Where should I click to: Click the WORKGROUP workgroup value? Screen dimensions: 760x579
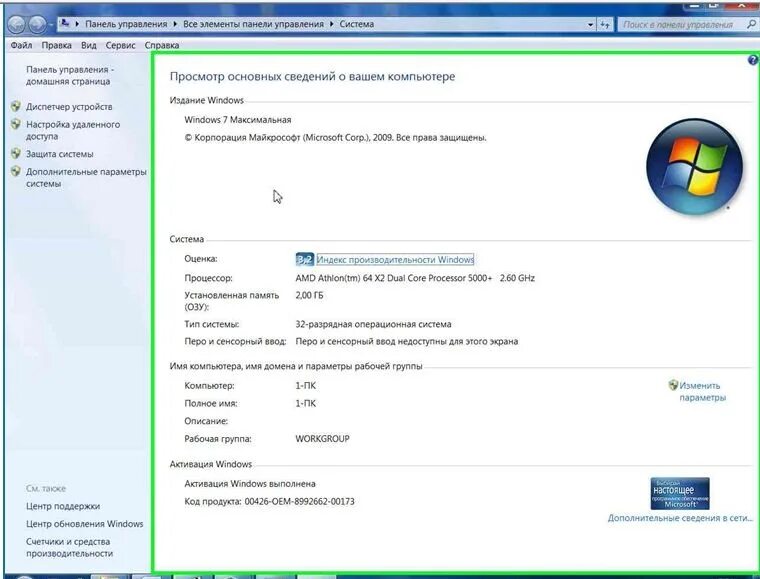tap(322, 438)
